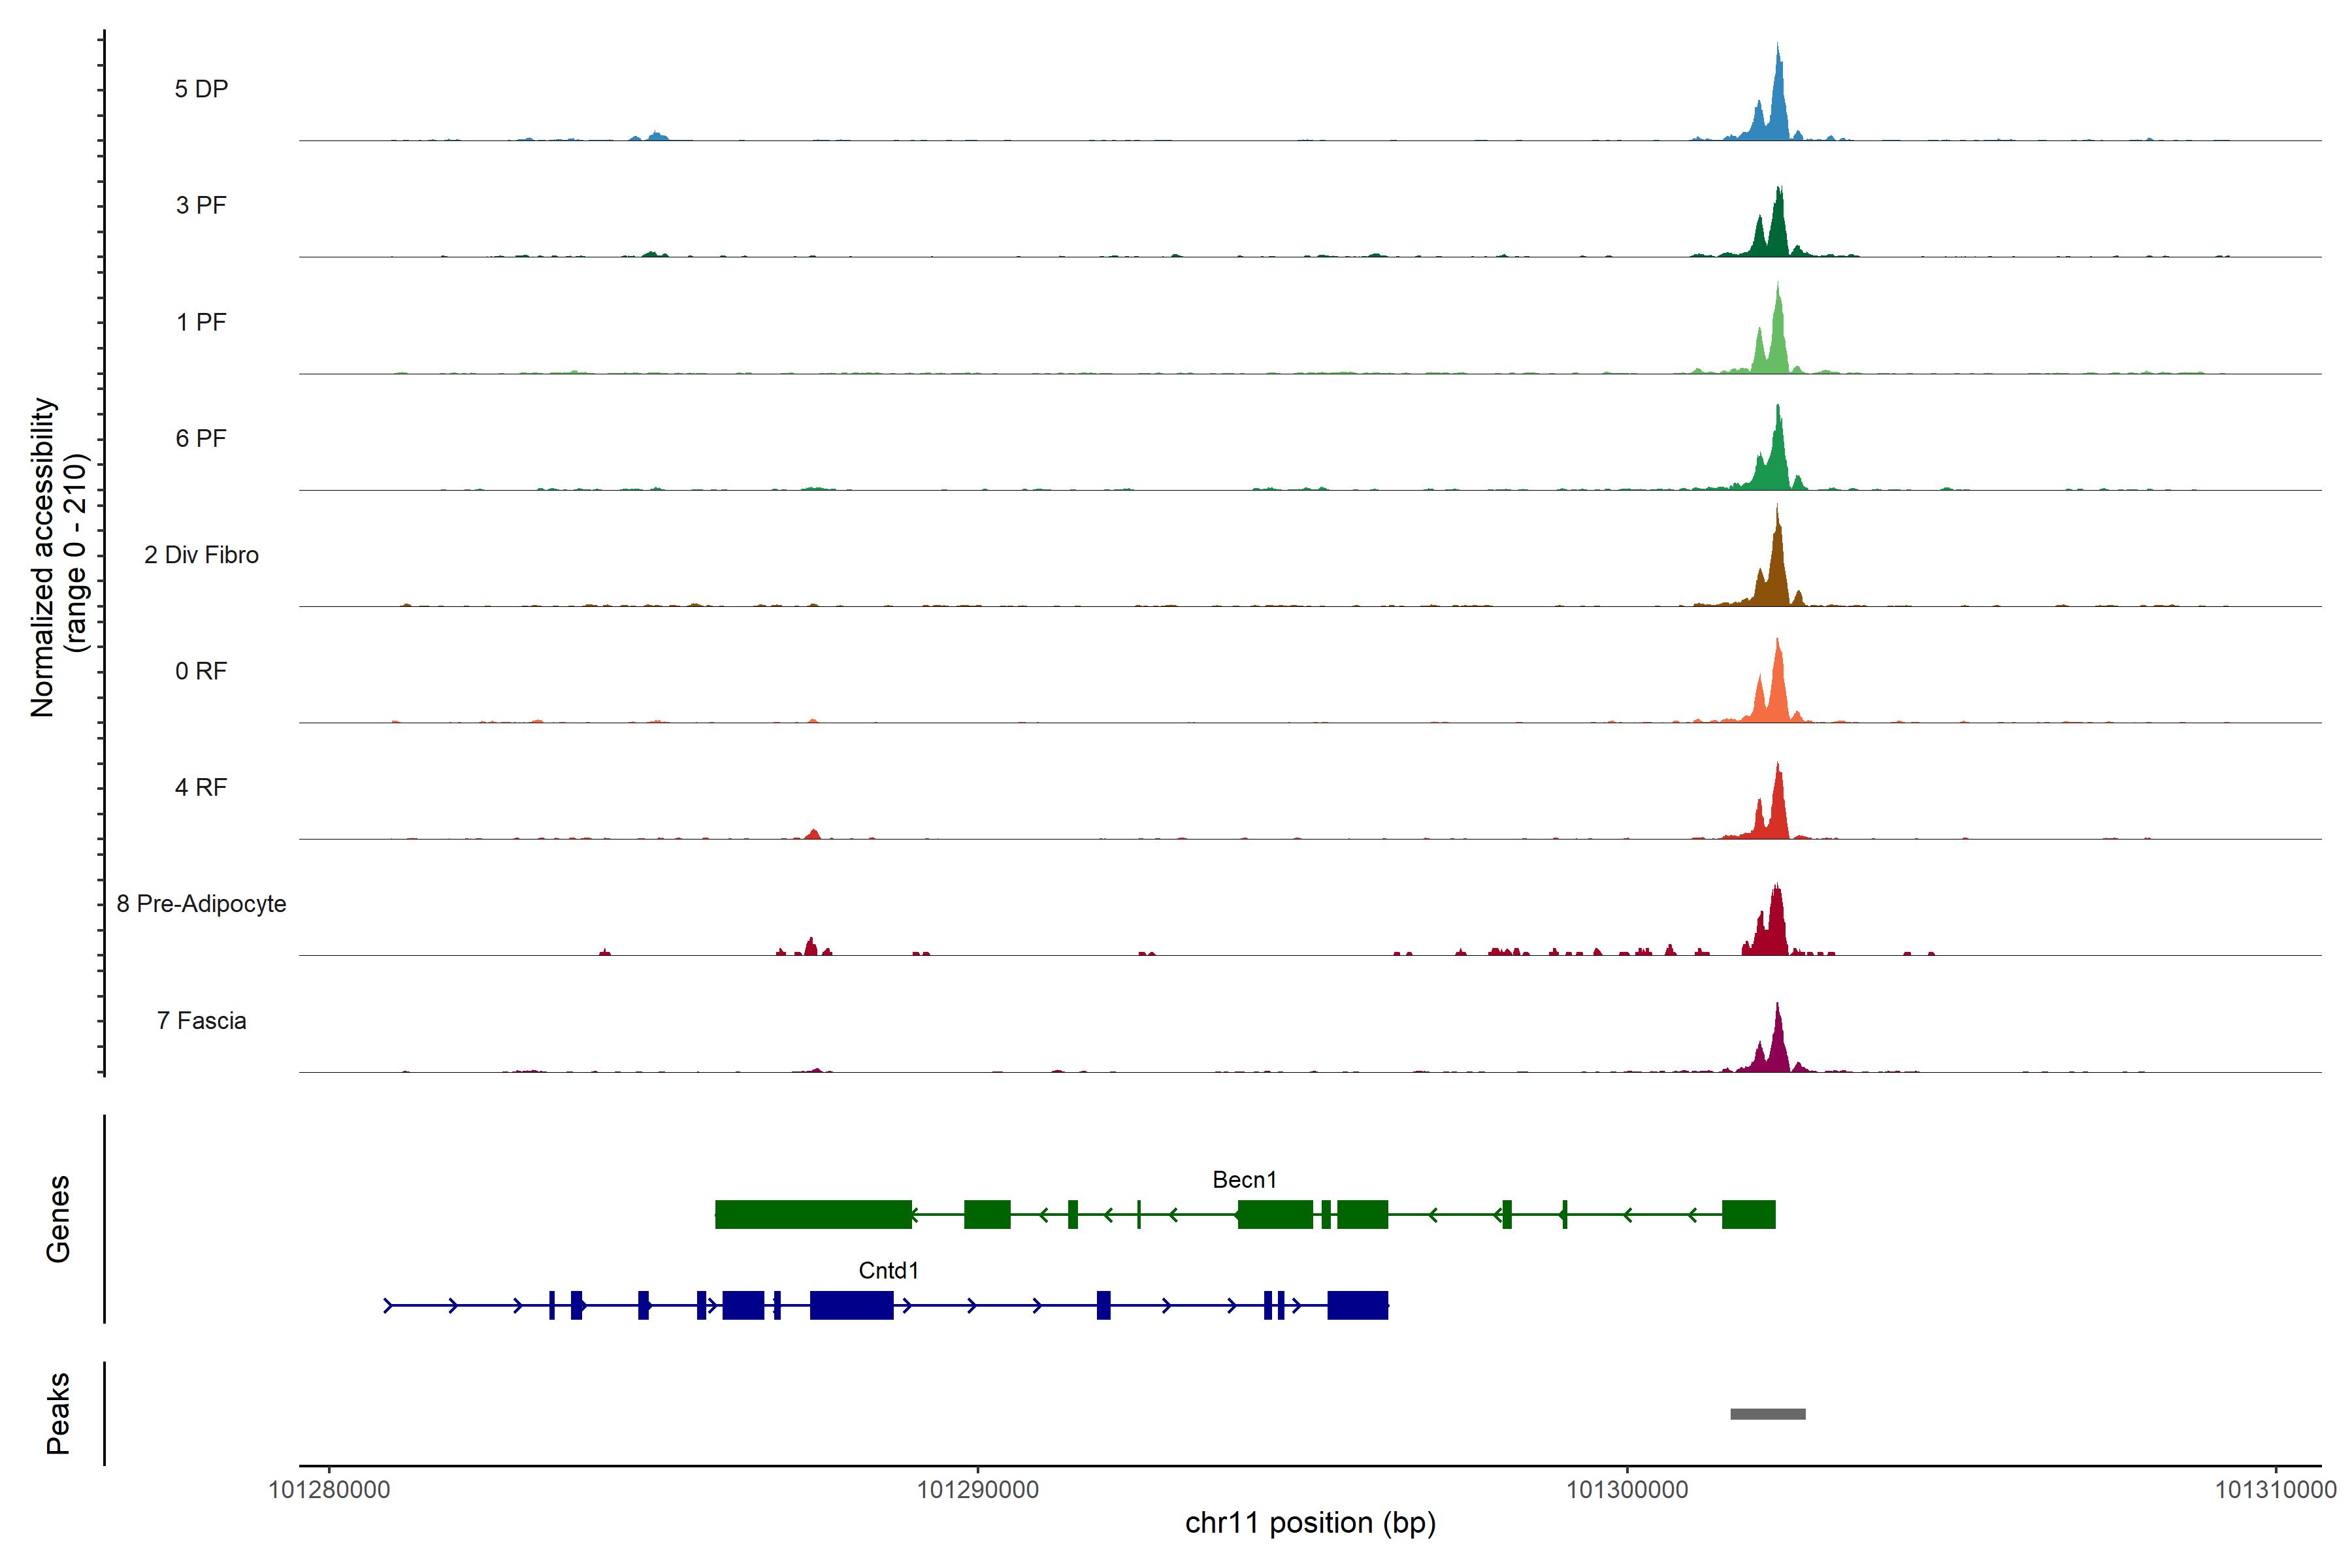Click the largest green Becn1 exon block
The height and width of the screenshot is (1568, 2352).
(813, 1214)
